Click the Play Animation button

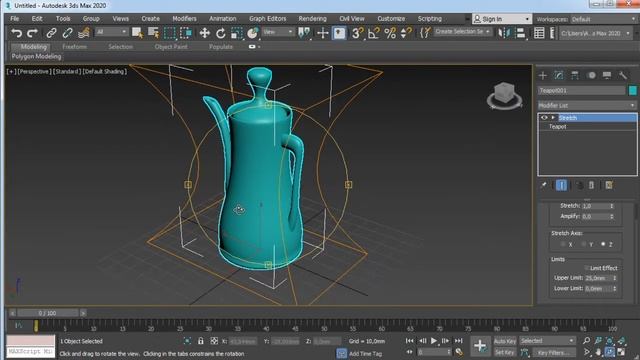pos(433,340)
